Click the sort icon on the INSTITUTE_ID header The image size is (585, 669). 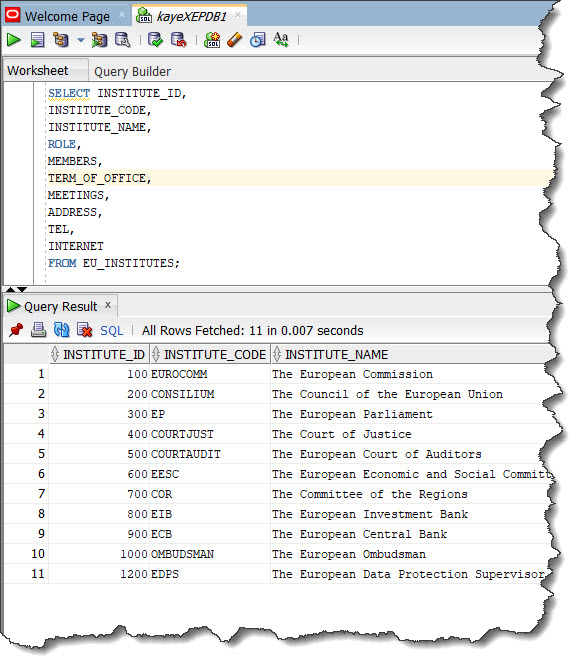55,354
